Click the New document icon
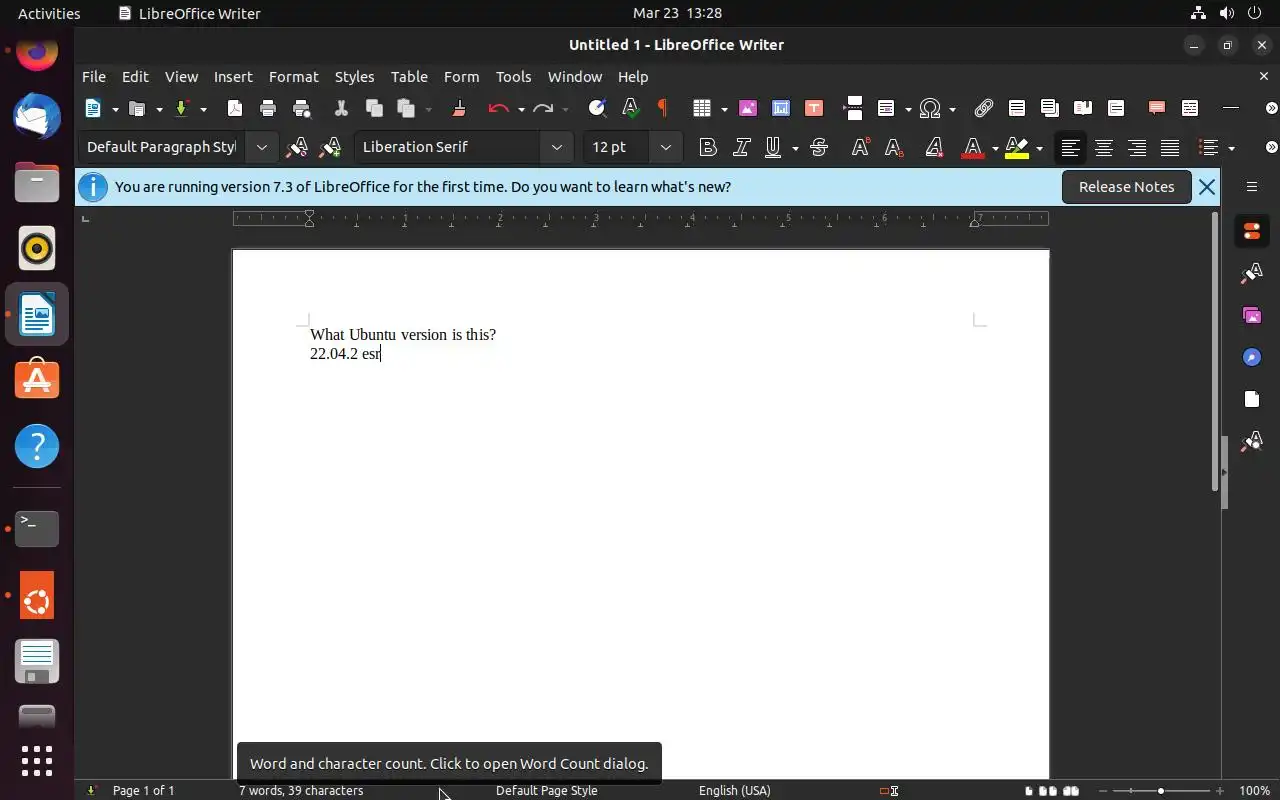This screenshot has height=800, width=1280. (x=93, y=108)
